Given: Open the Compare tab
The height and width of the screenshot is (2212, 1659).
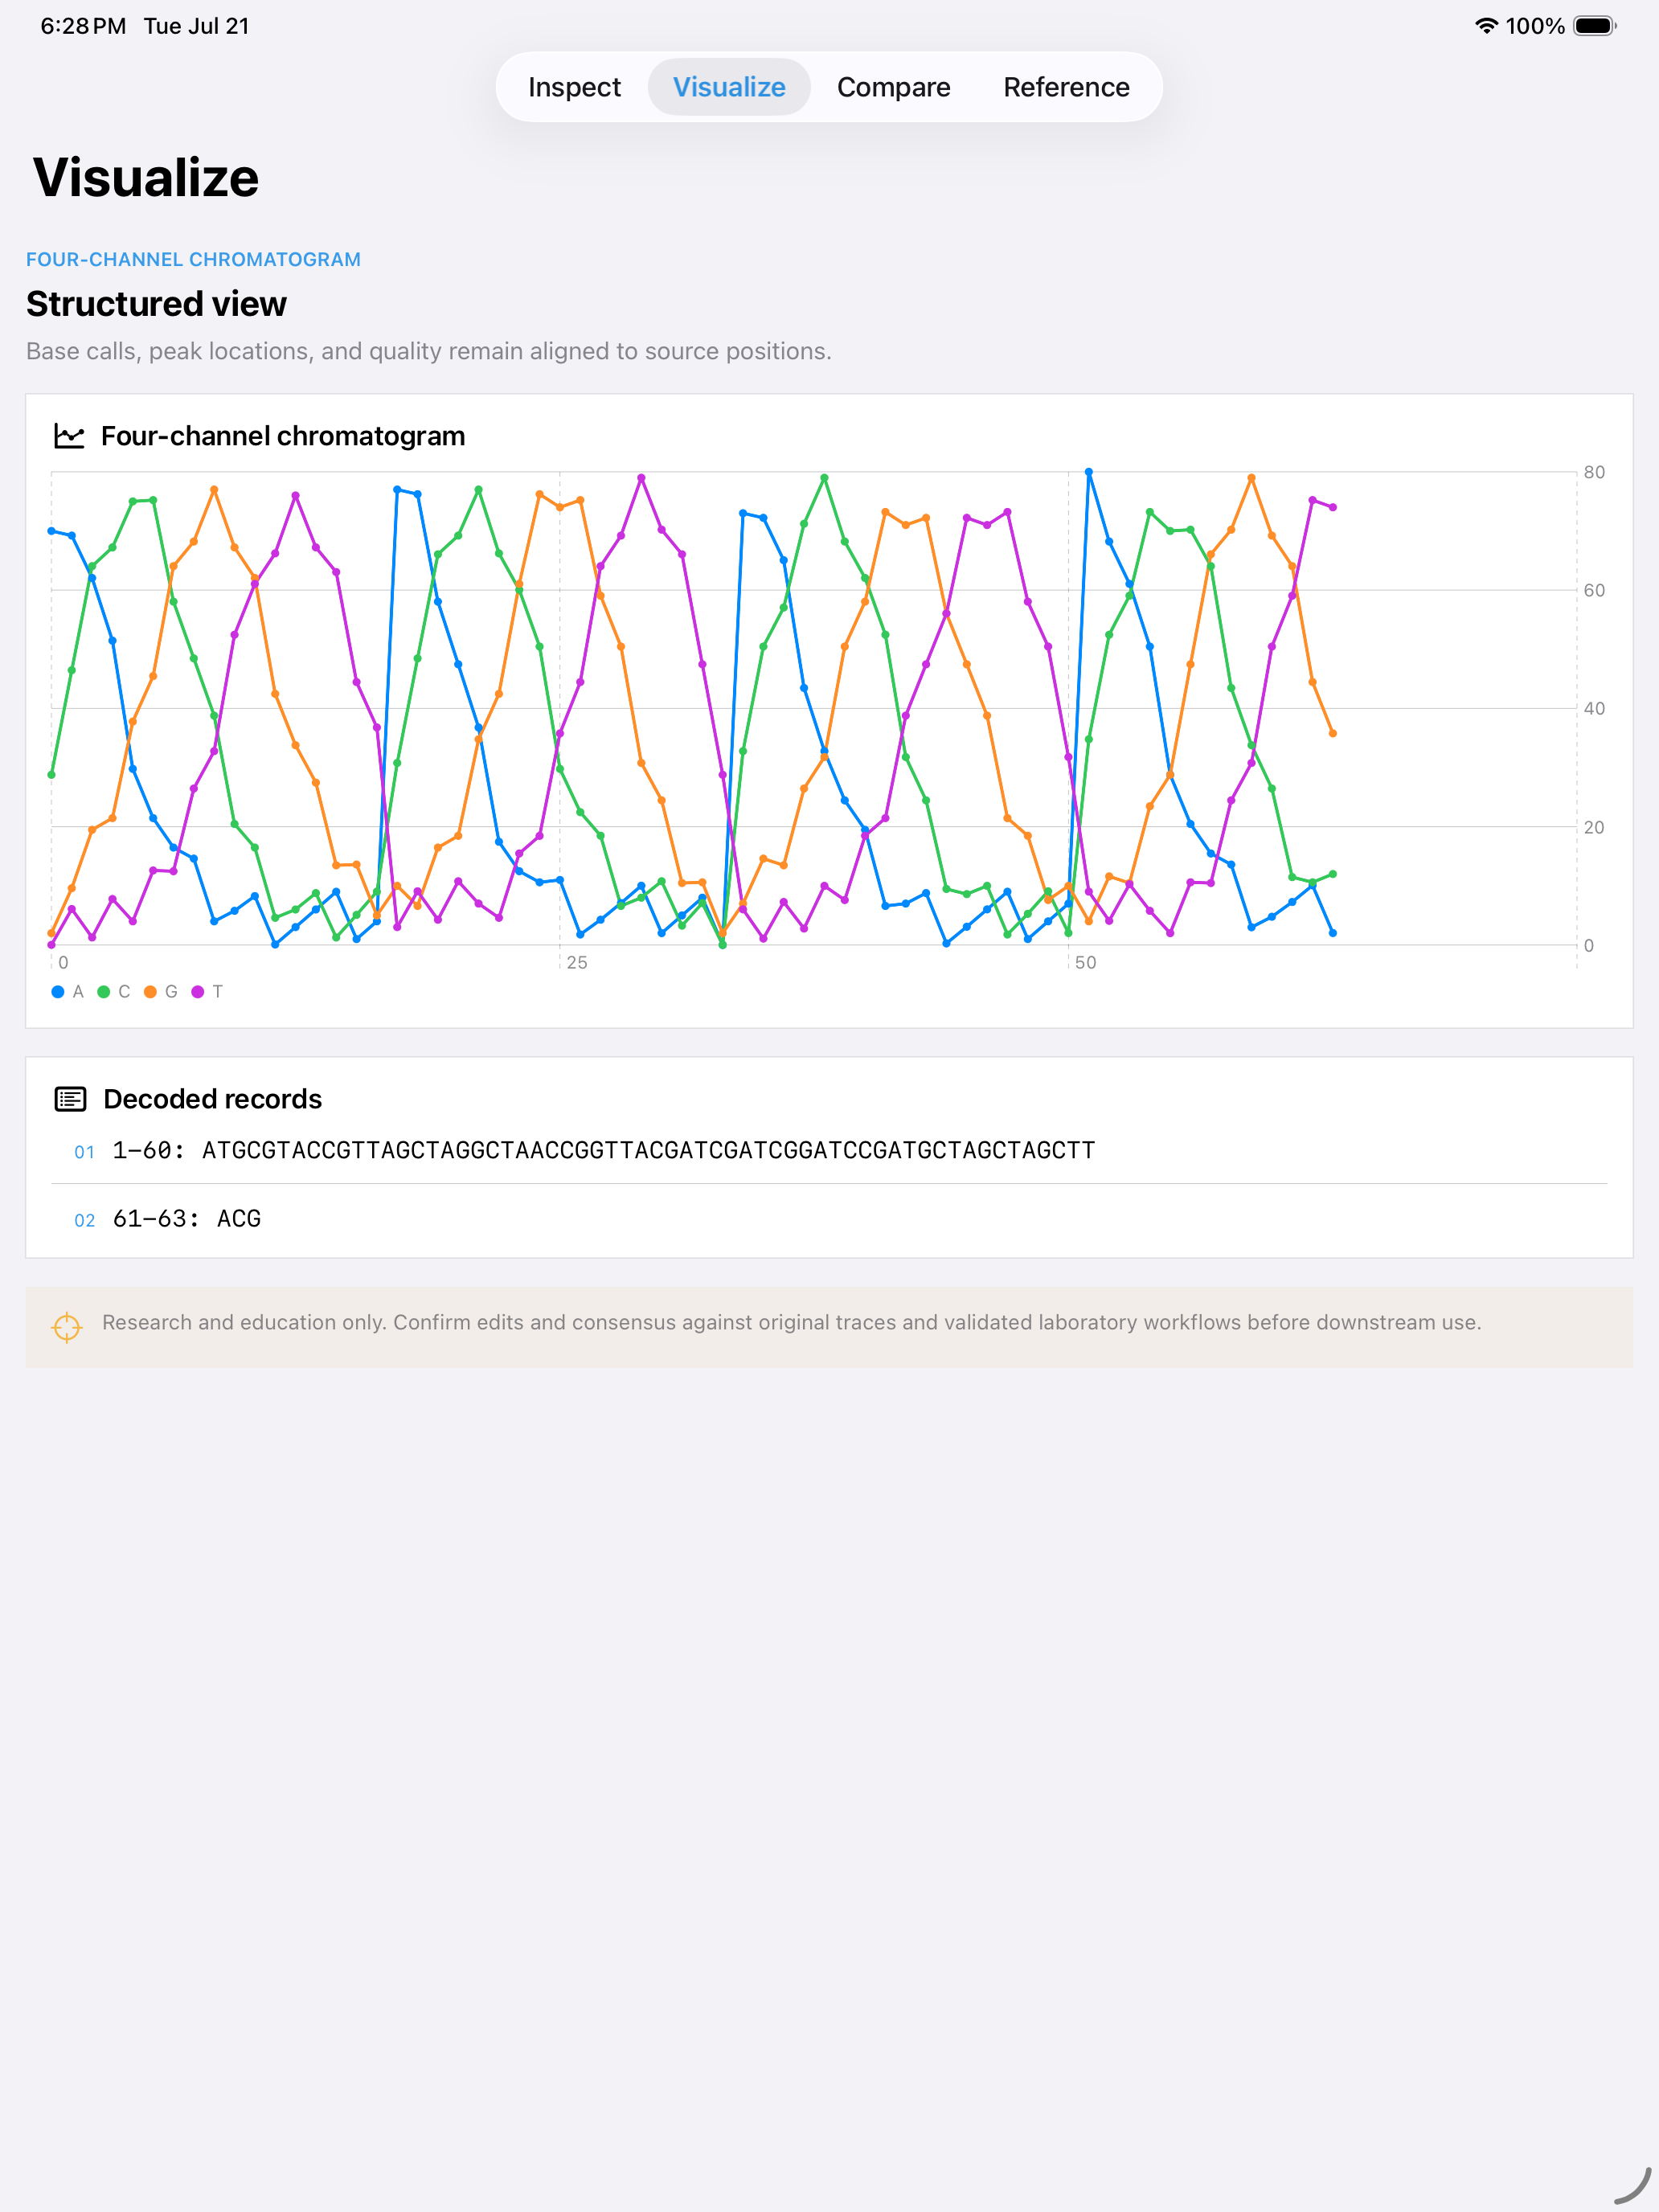Looking at the screenshot, I should click(x=893, y=87).
